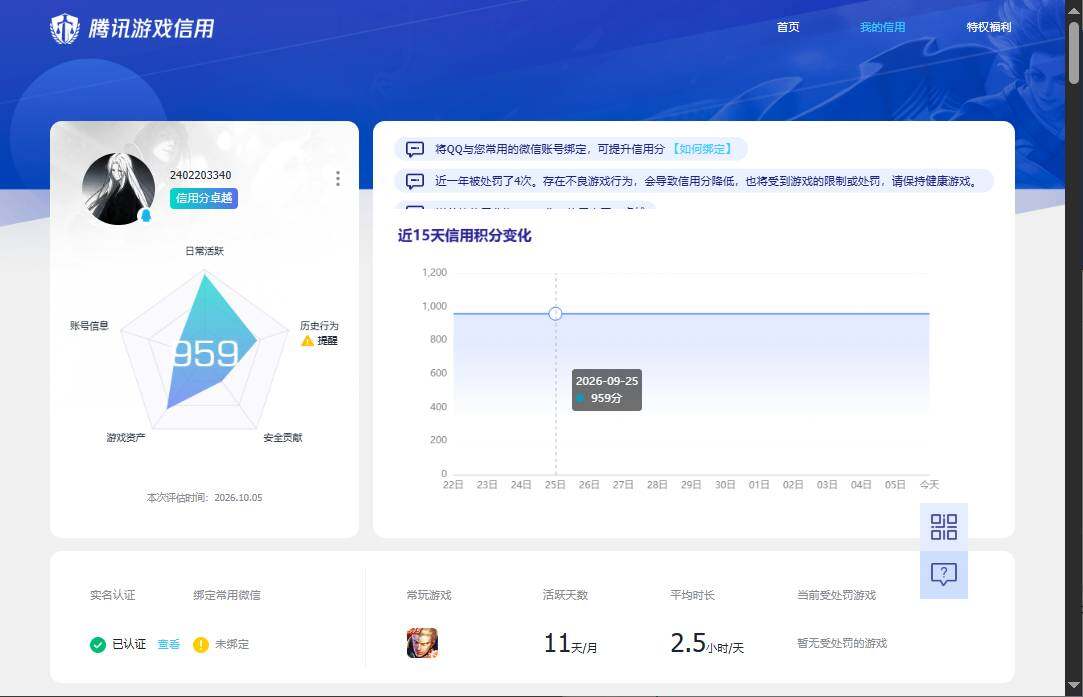Click the yellow exclamation icon beside 未绑定
Viewport: 1083px width, 697px height.
(x=200, y=645)
